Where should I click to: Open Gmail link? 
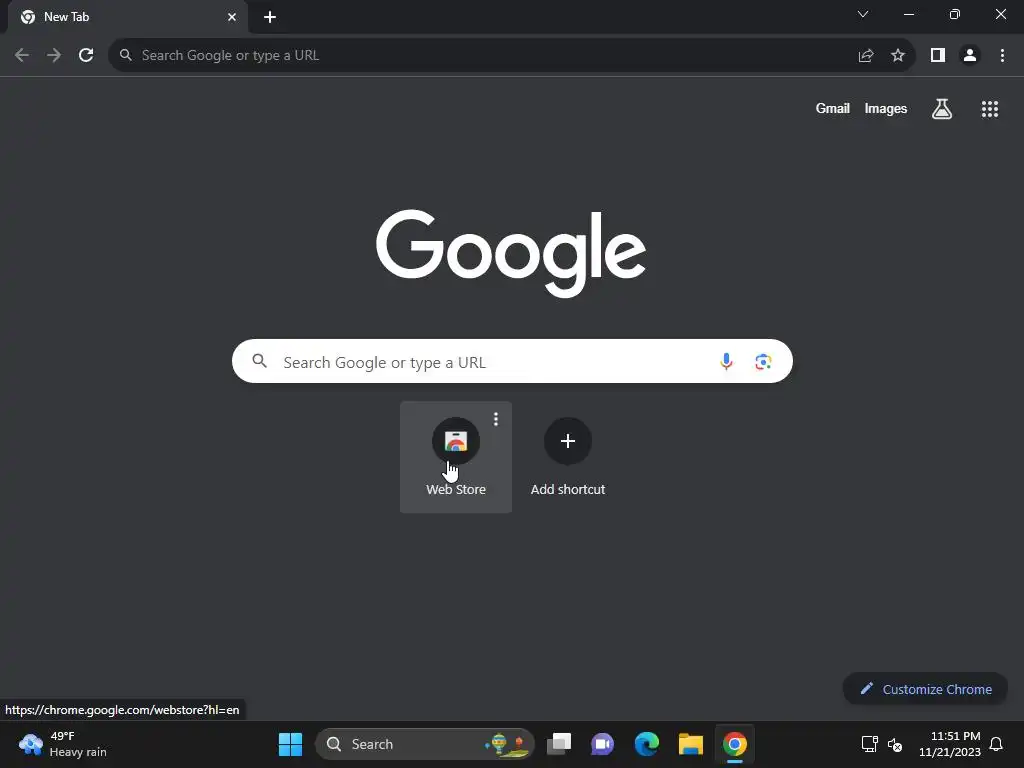pos(833,108)
